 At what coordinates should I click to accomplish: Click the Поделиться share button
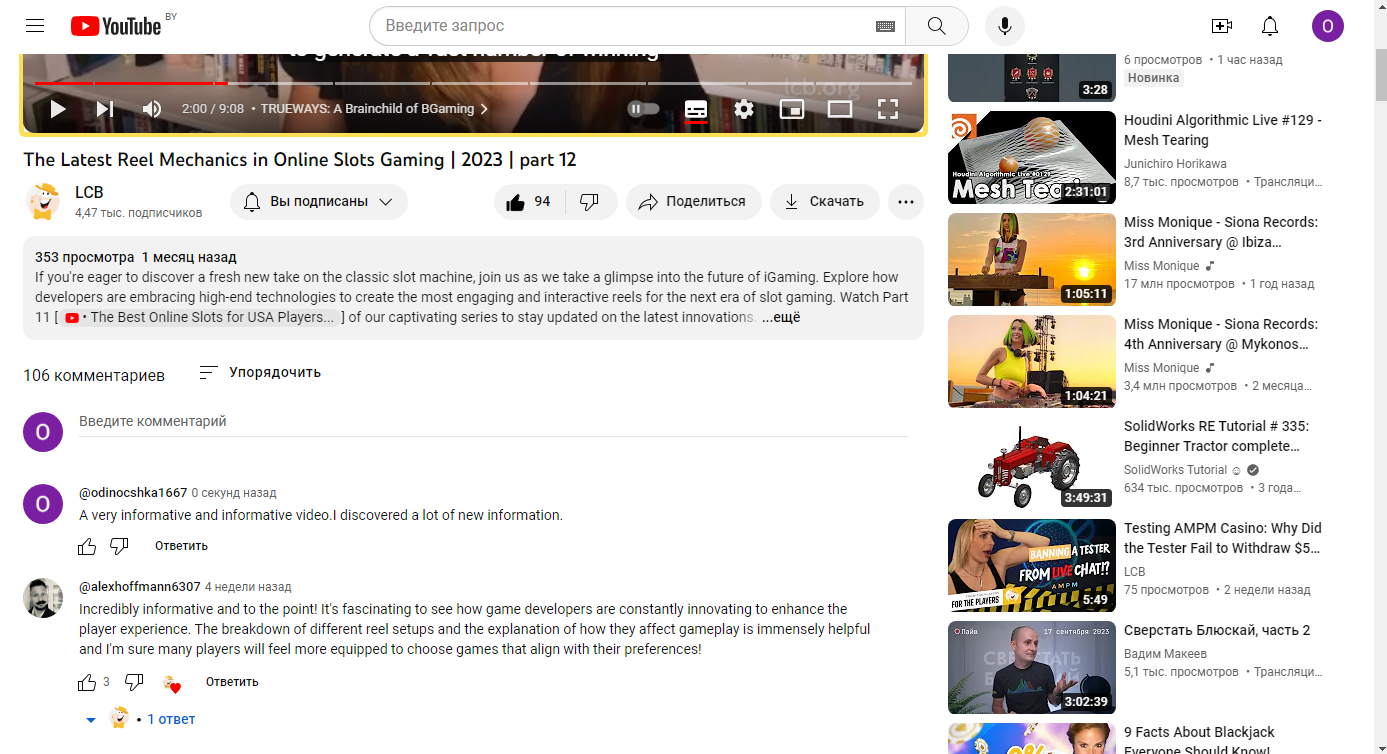[693, 201]
